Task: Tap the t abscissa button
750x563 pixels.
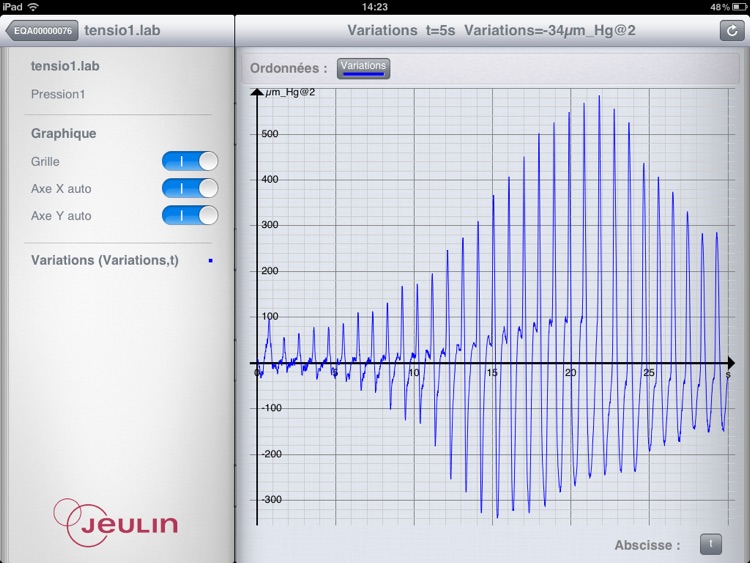Action: click(711, 544)
